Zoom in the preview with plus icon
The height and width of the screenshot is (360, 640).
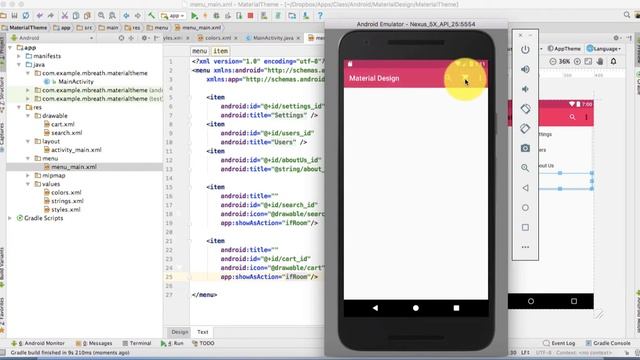(x=577, y=61)
